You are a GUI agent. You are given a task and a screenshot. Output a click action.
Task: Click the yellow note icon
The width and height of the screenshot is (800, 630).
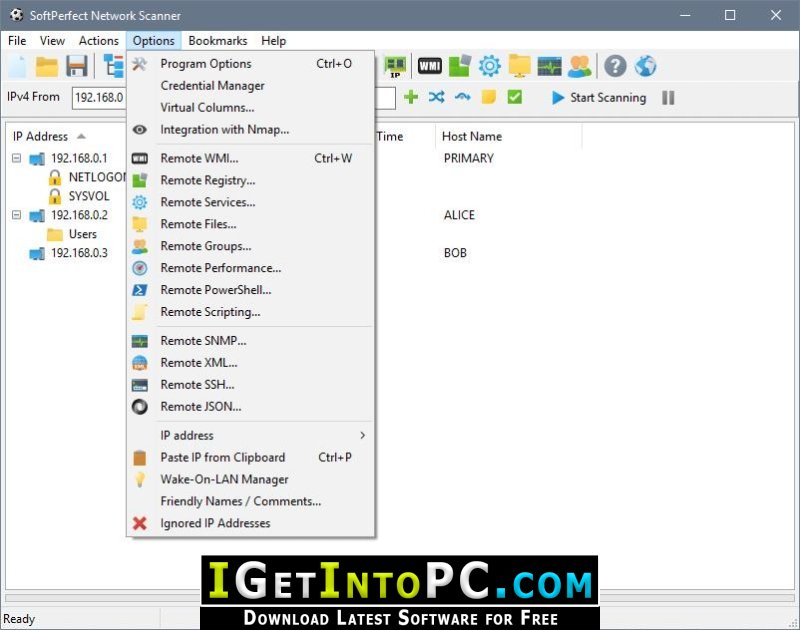[488, 97]
